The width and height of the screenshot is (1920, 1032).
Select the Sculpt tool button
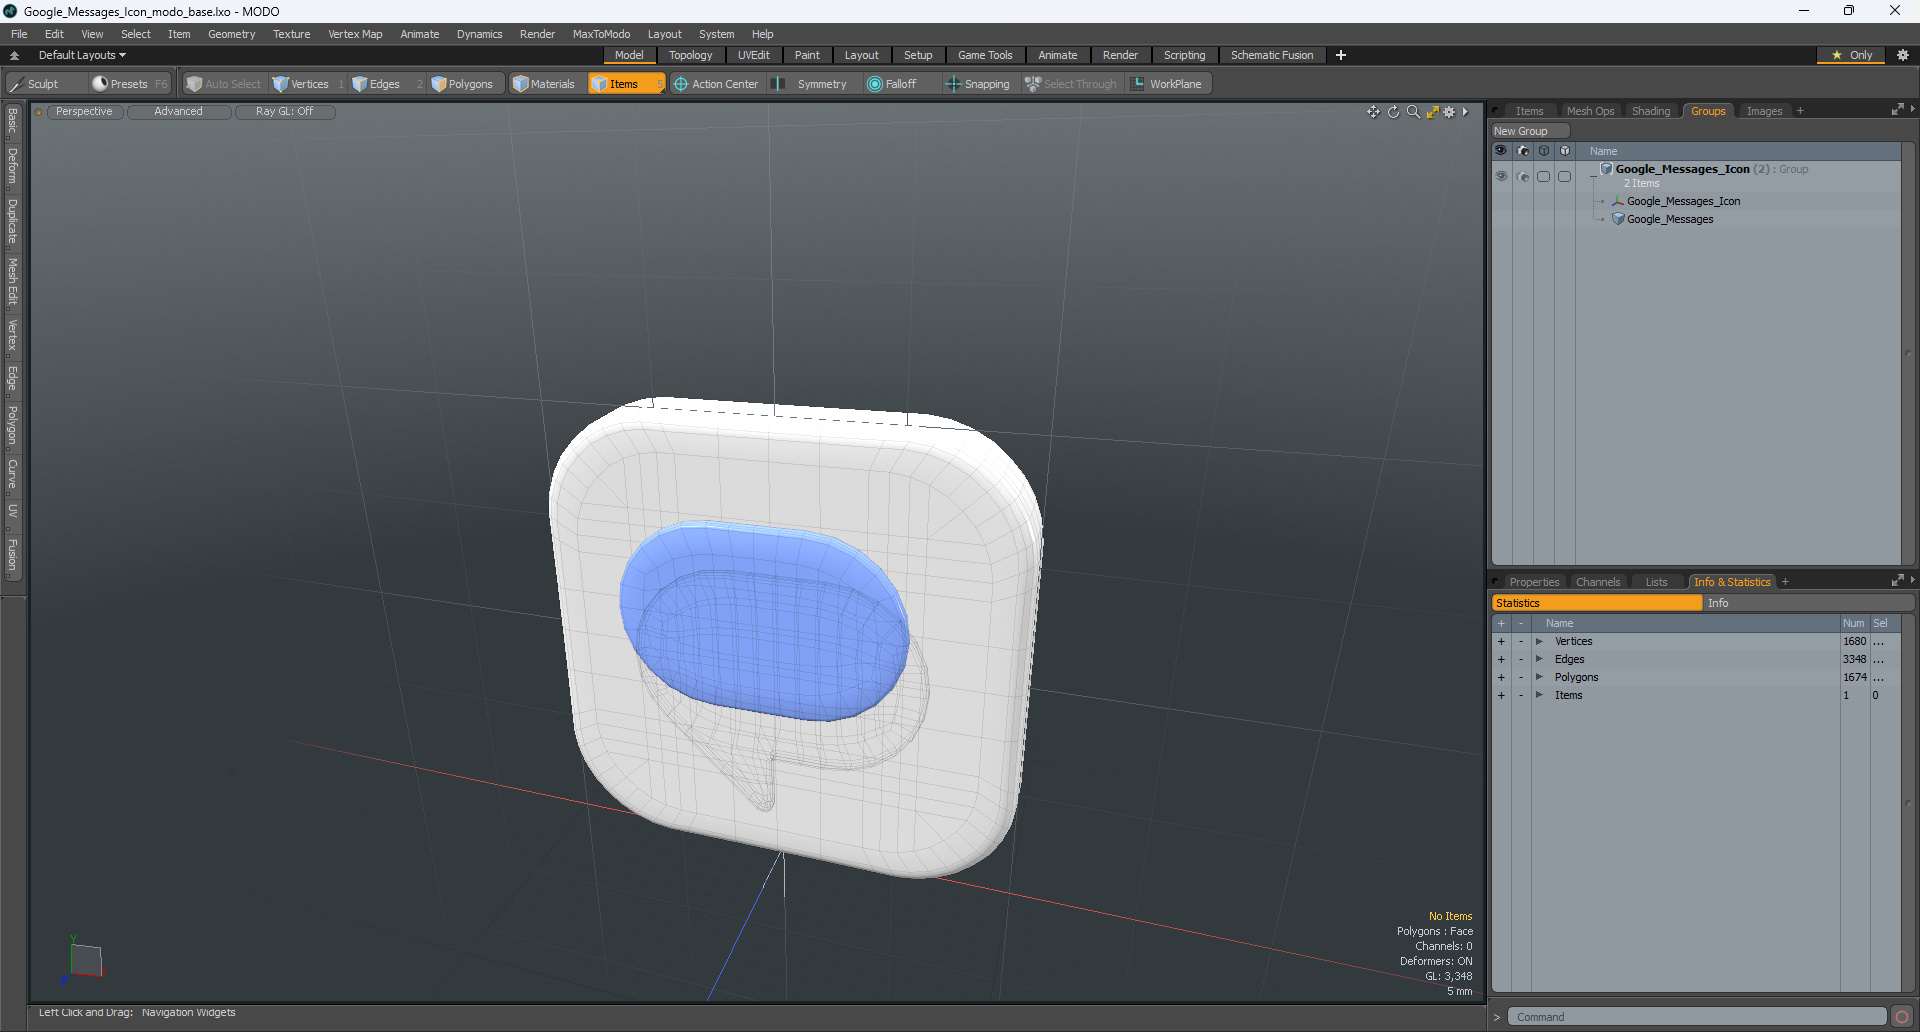(x=44, y=84)
